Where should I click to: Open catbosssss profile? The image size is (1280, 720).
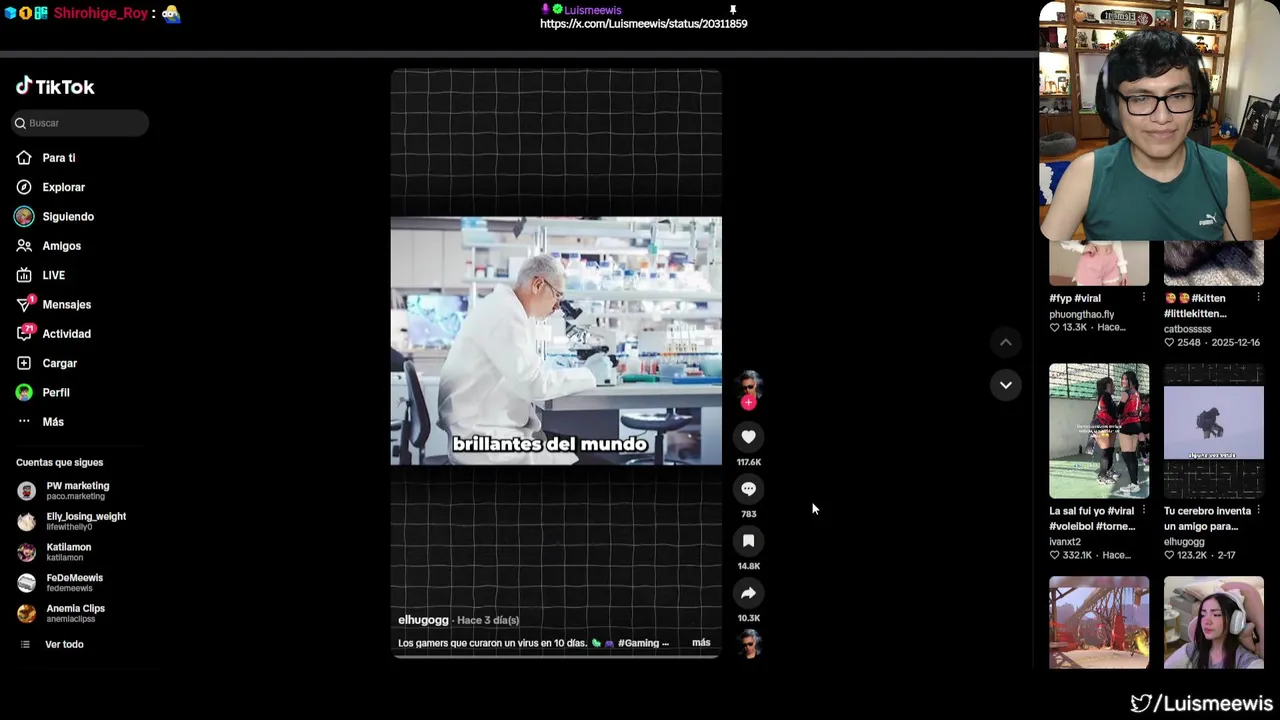(x=1188, y=329)
